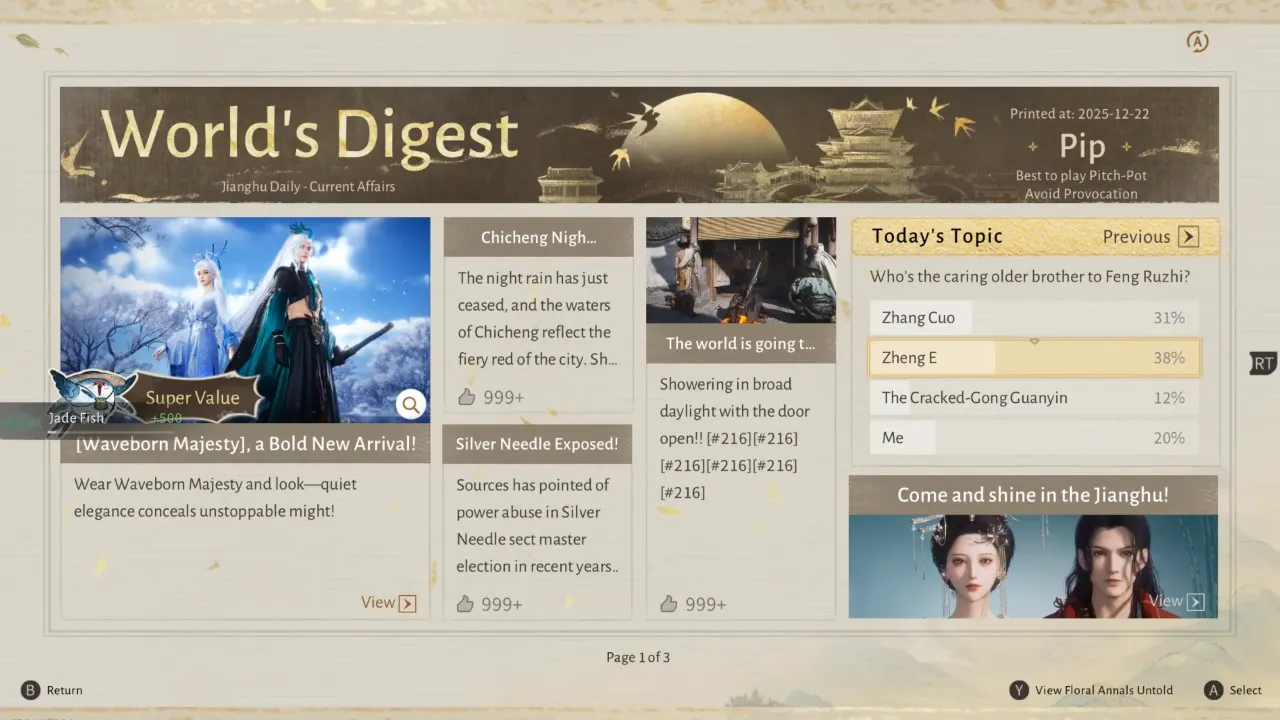Pick the 'Me' poll option
Screen dimensions: 1280x720
pos(1034,438)
